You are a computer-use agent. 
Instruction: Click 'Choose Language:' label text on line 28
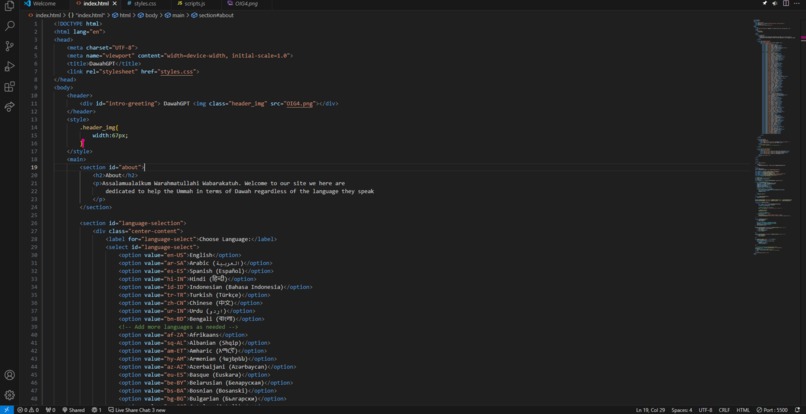pos(224,239)
